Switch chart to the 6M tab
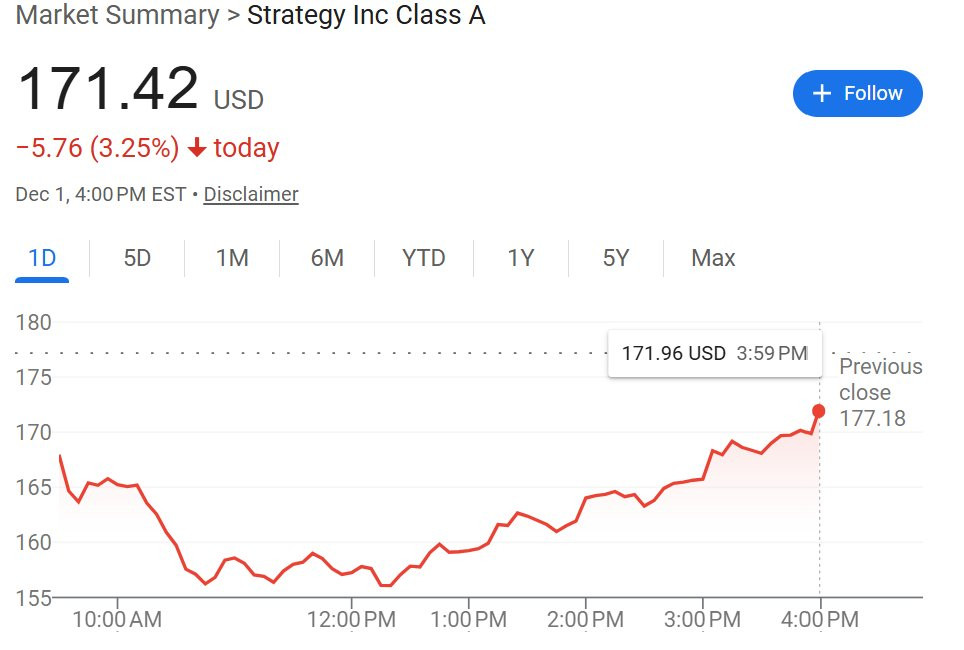This screenshot has height=650, width=964. 327,258
